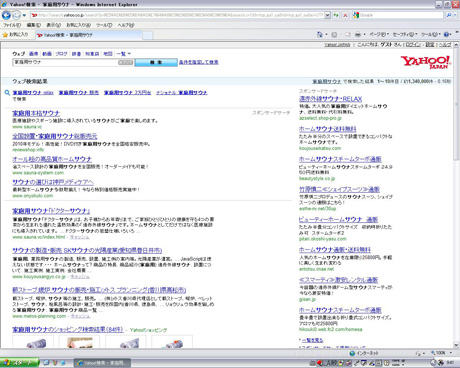Open search provider dropdown arrow in toolbar
This screenshot has width=460, height=368.
[x=455, y=15]
